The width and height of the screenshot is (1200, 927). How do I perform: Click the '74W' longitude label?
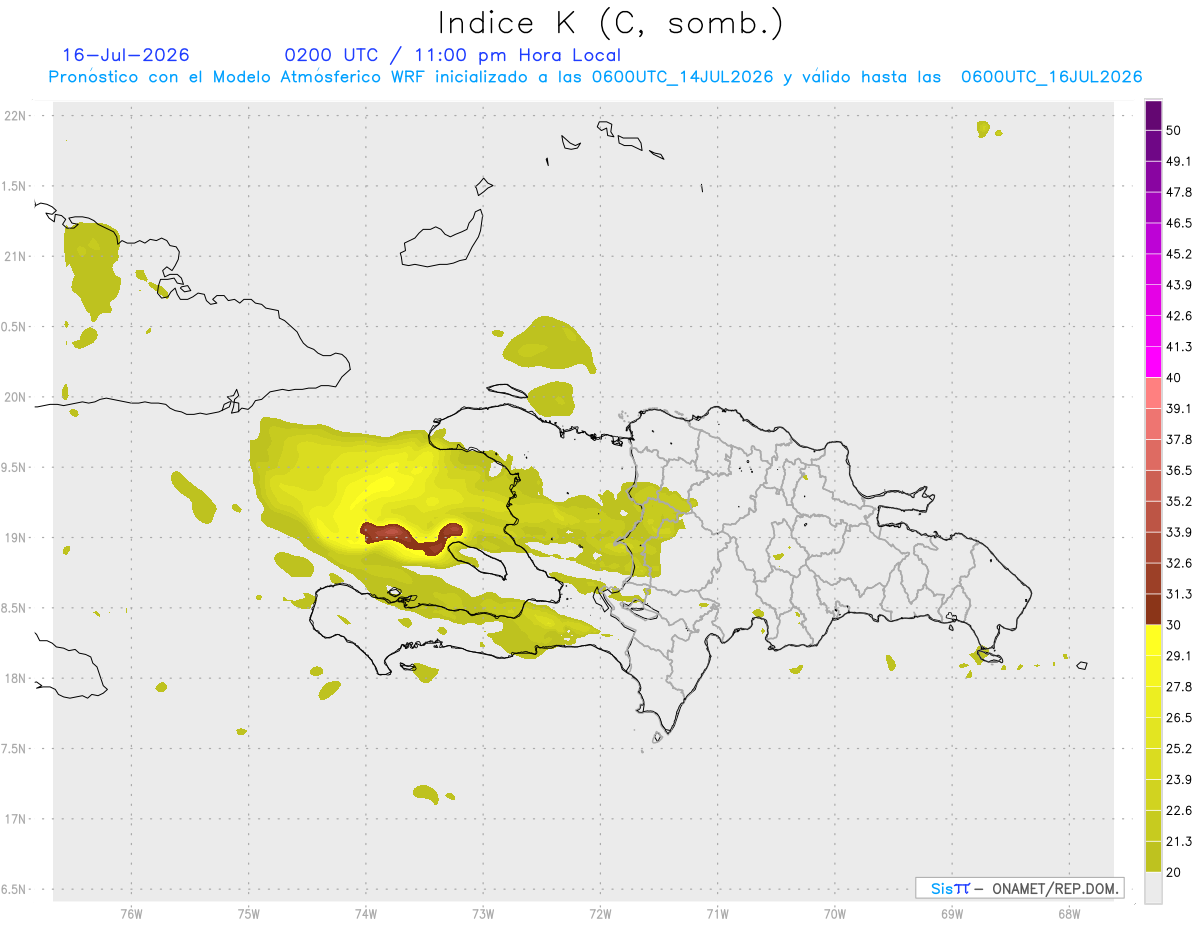click(365, 913)
